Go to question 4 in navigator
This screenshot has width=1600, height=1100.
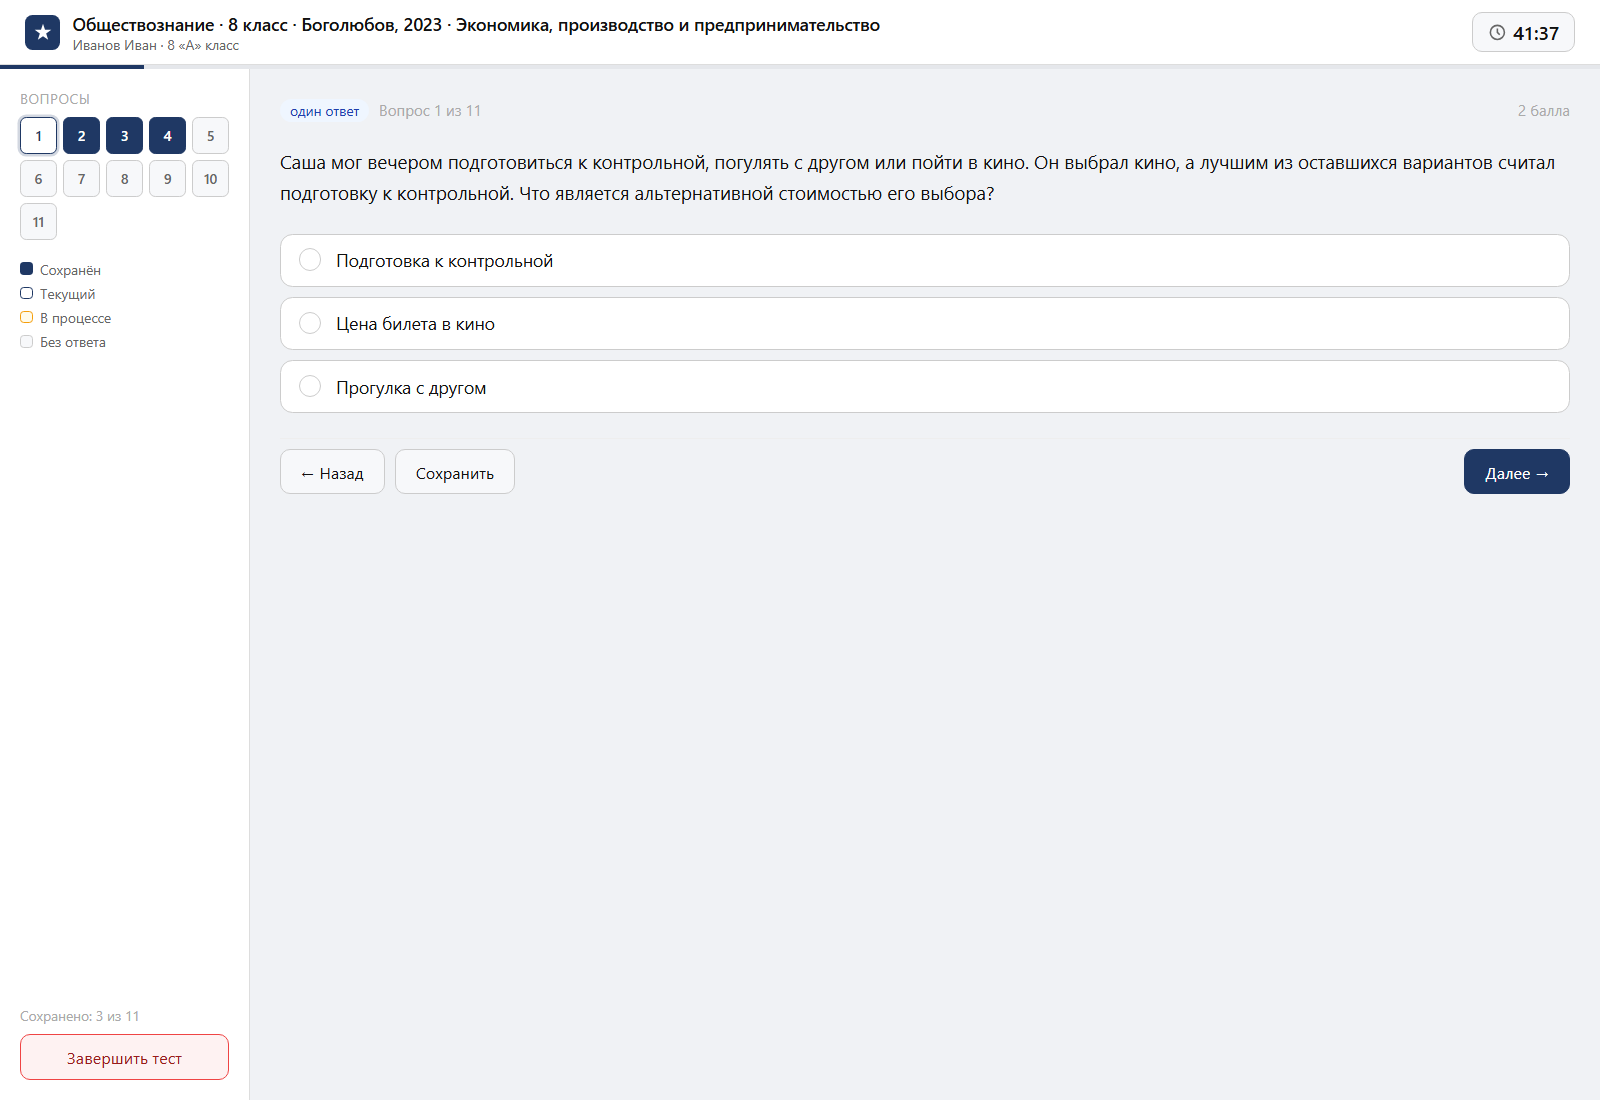coord(167,136)
